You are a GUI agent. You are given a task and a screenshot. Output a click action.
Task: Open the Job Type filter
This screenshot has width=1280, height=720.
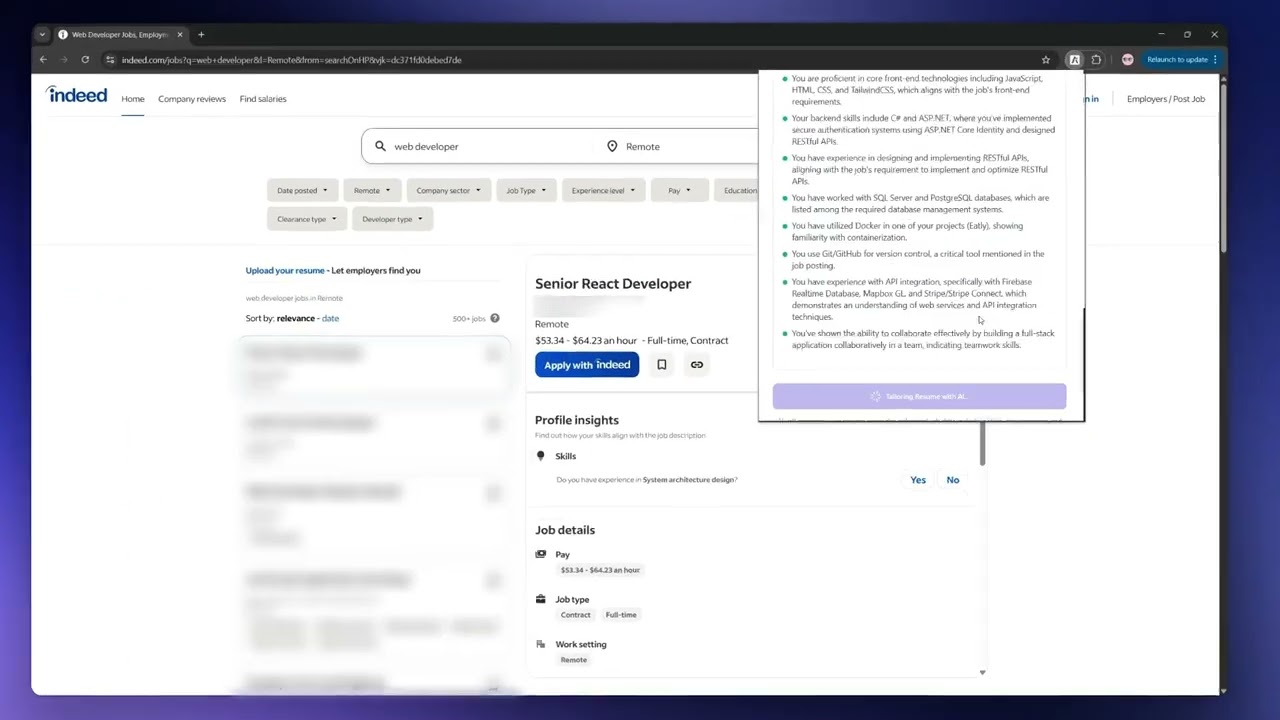pos(526,190)
